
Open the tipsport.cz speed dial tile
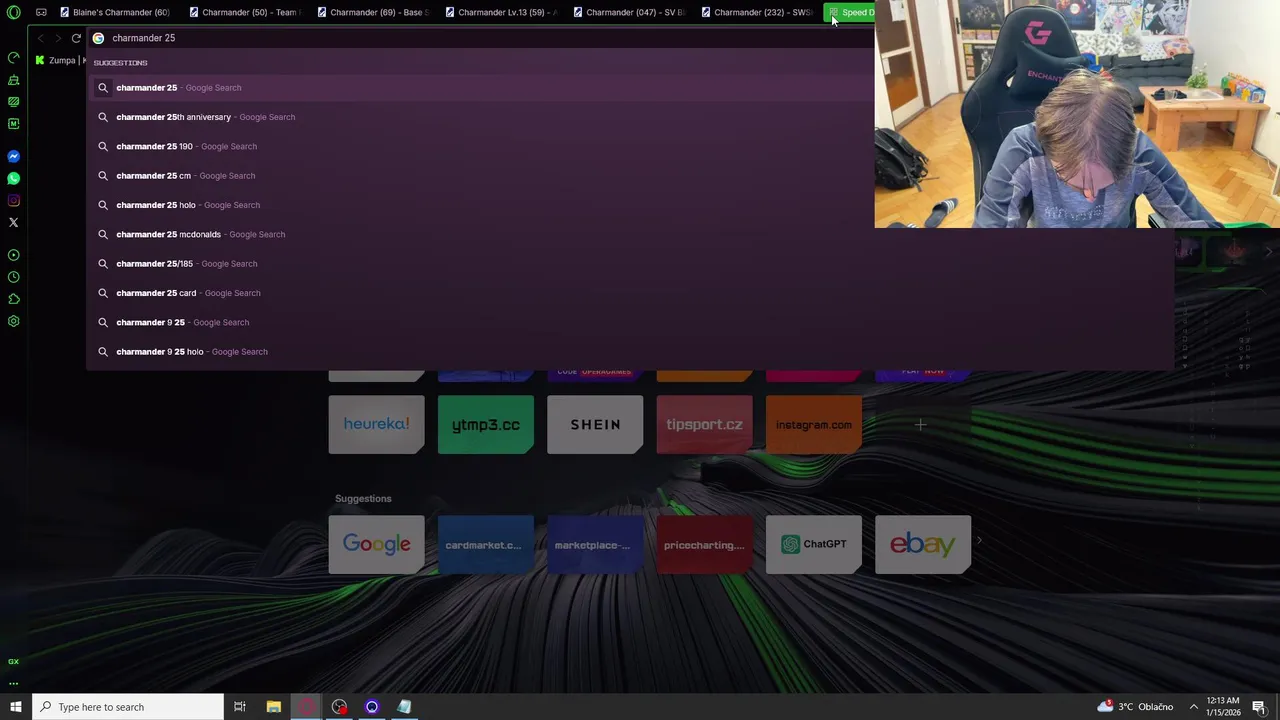704,424
